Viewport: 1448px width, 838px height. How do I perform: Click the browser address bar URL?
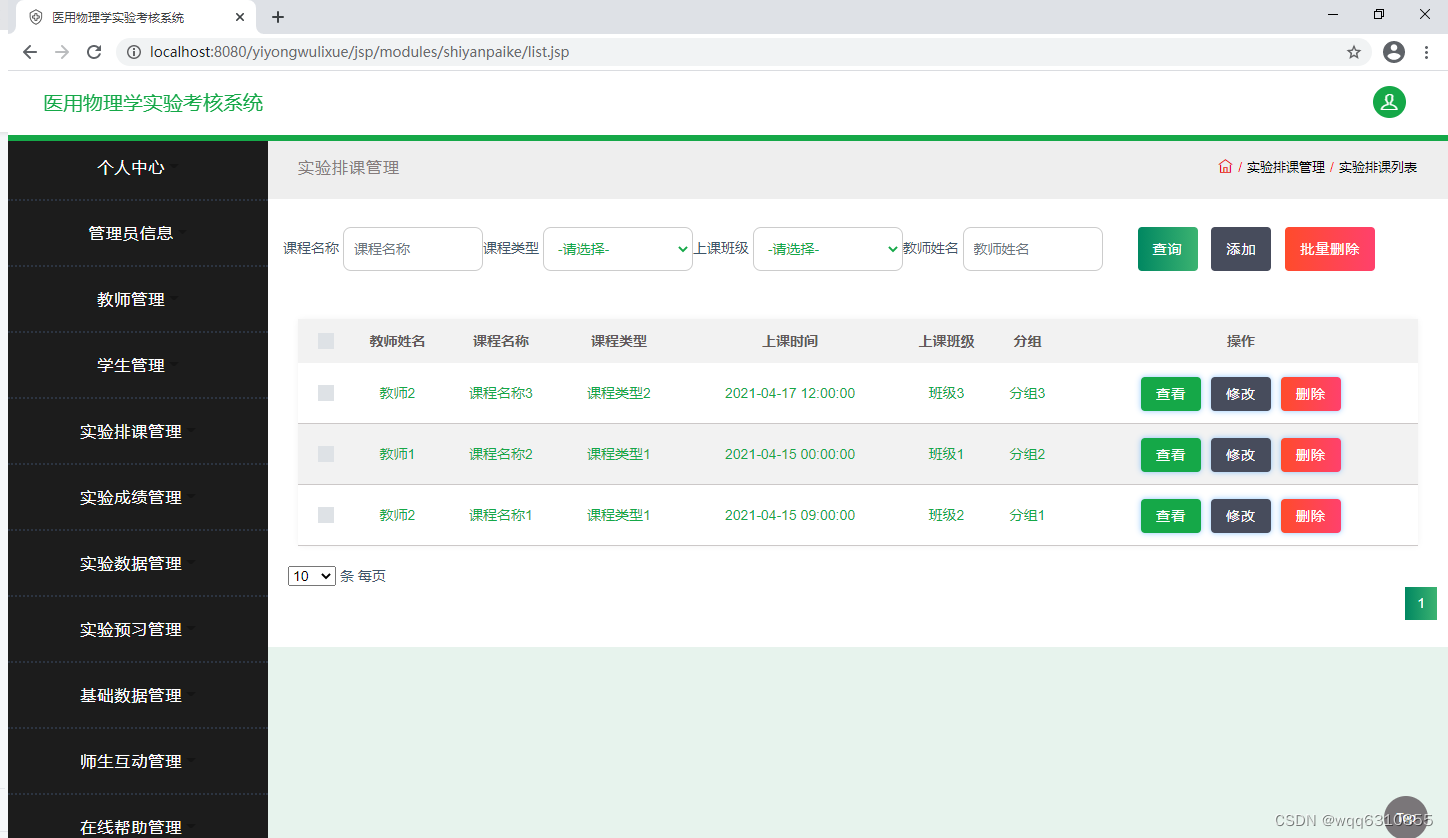(x=360, y=52)
